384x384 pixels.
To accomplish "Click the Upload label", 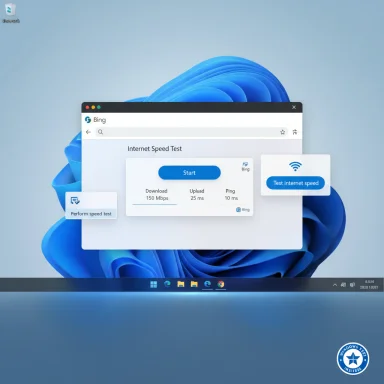I will coord(197,191).
